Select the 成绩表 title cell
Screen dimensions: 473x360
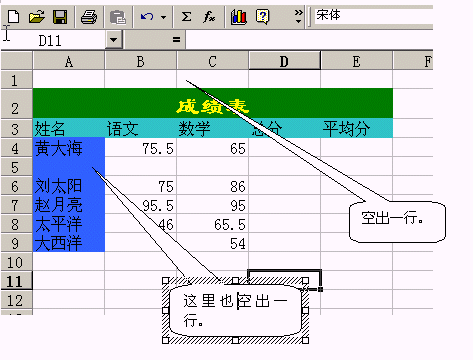213,103
